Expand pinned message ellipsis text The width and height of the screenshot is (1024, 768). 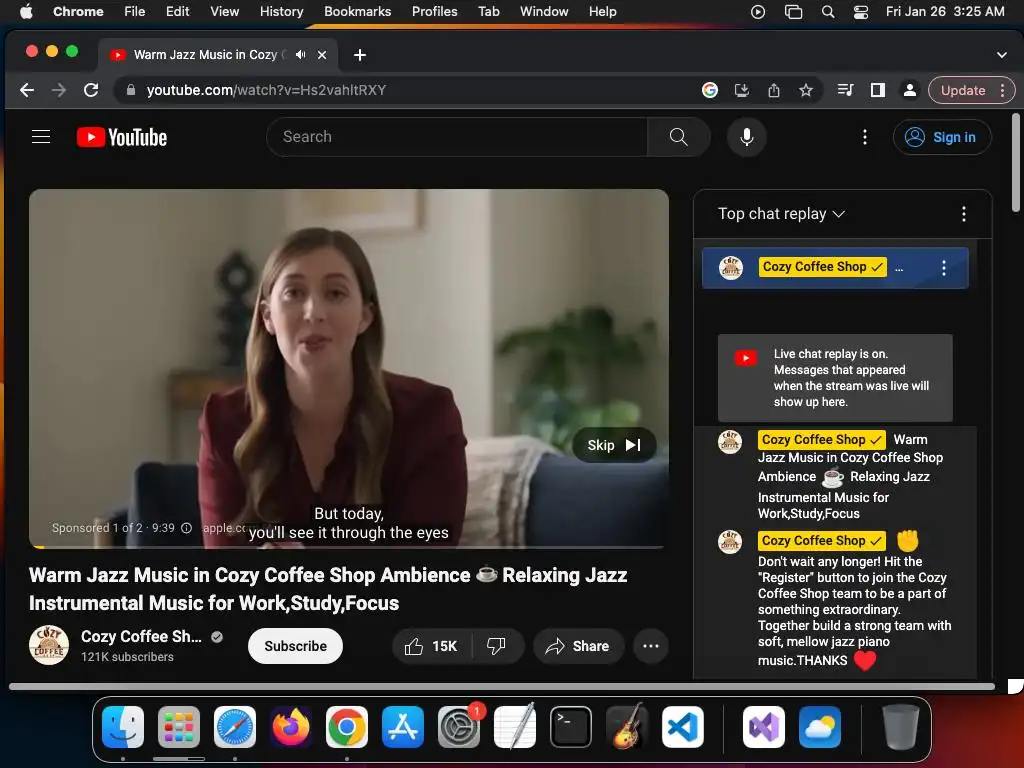(x=899, y=268)
